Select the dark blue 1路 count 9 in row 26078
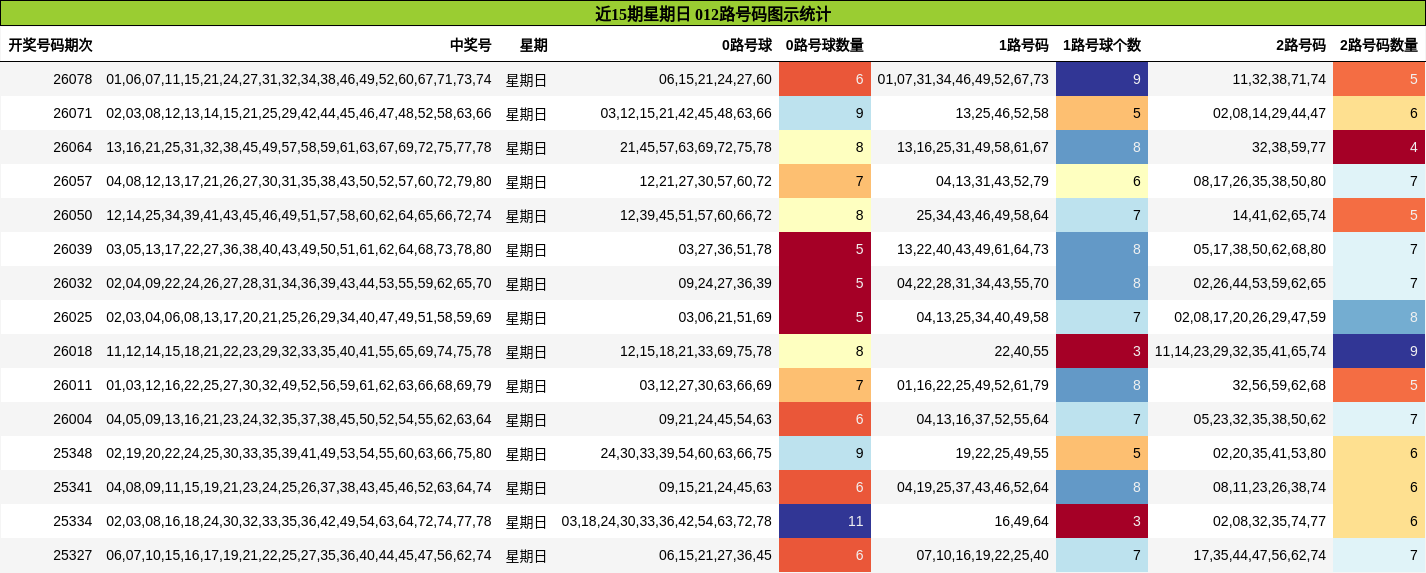Screen dimensions: 1426x573 coord(1102,79)
